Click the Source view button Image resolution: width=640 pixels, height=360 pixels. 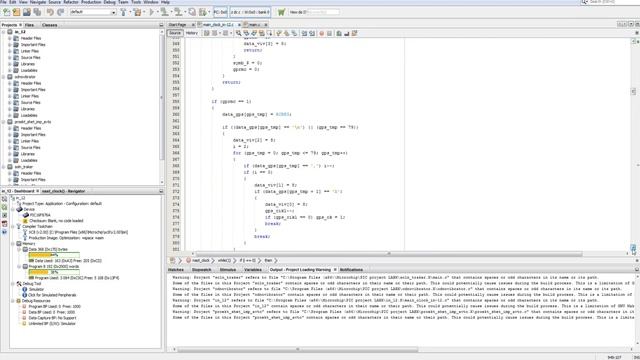tap(175, 33)
